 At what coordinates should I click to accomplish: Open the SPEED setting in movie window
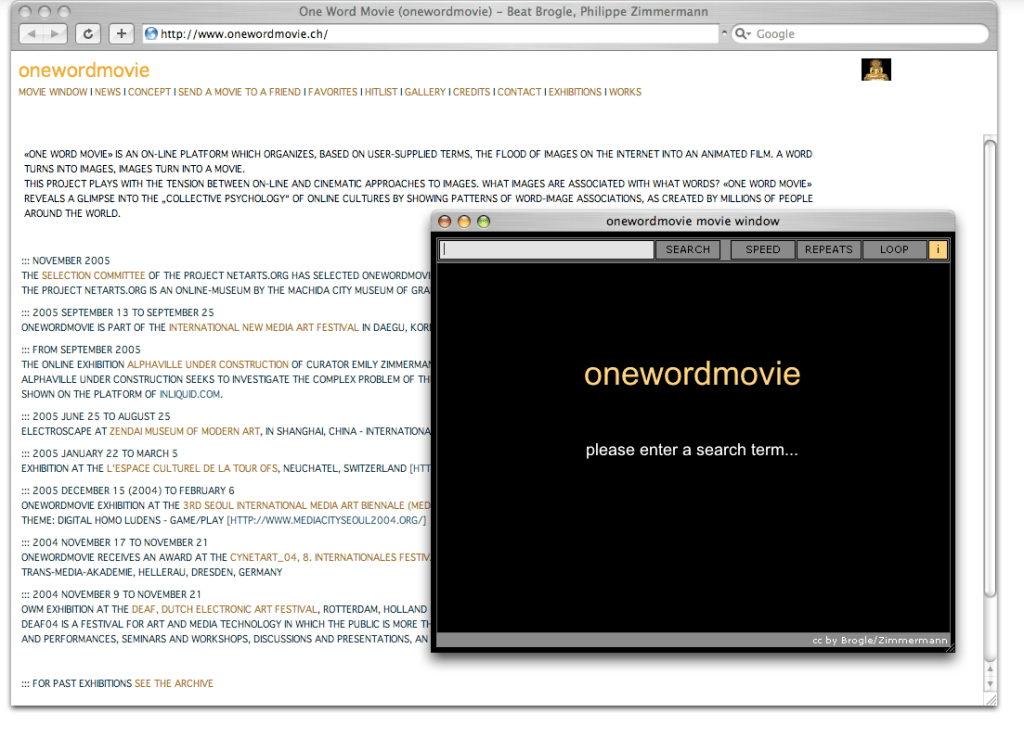tap(762, 250)
